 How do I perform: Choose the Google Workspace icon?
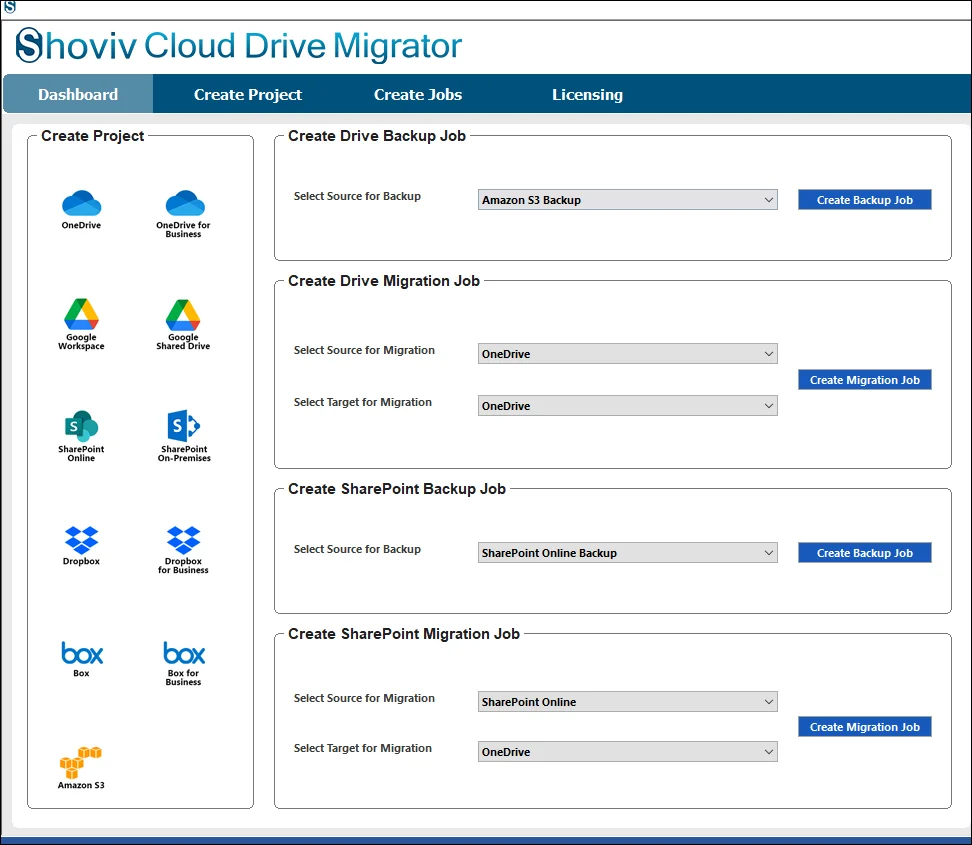click(81, 324)
